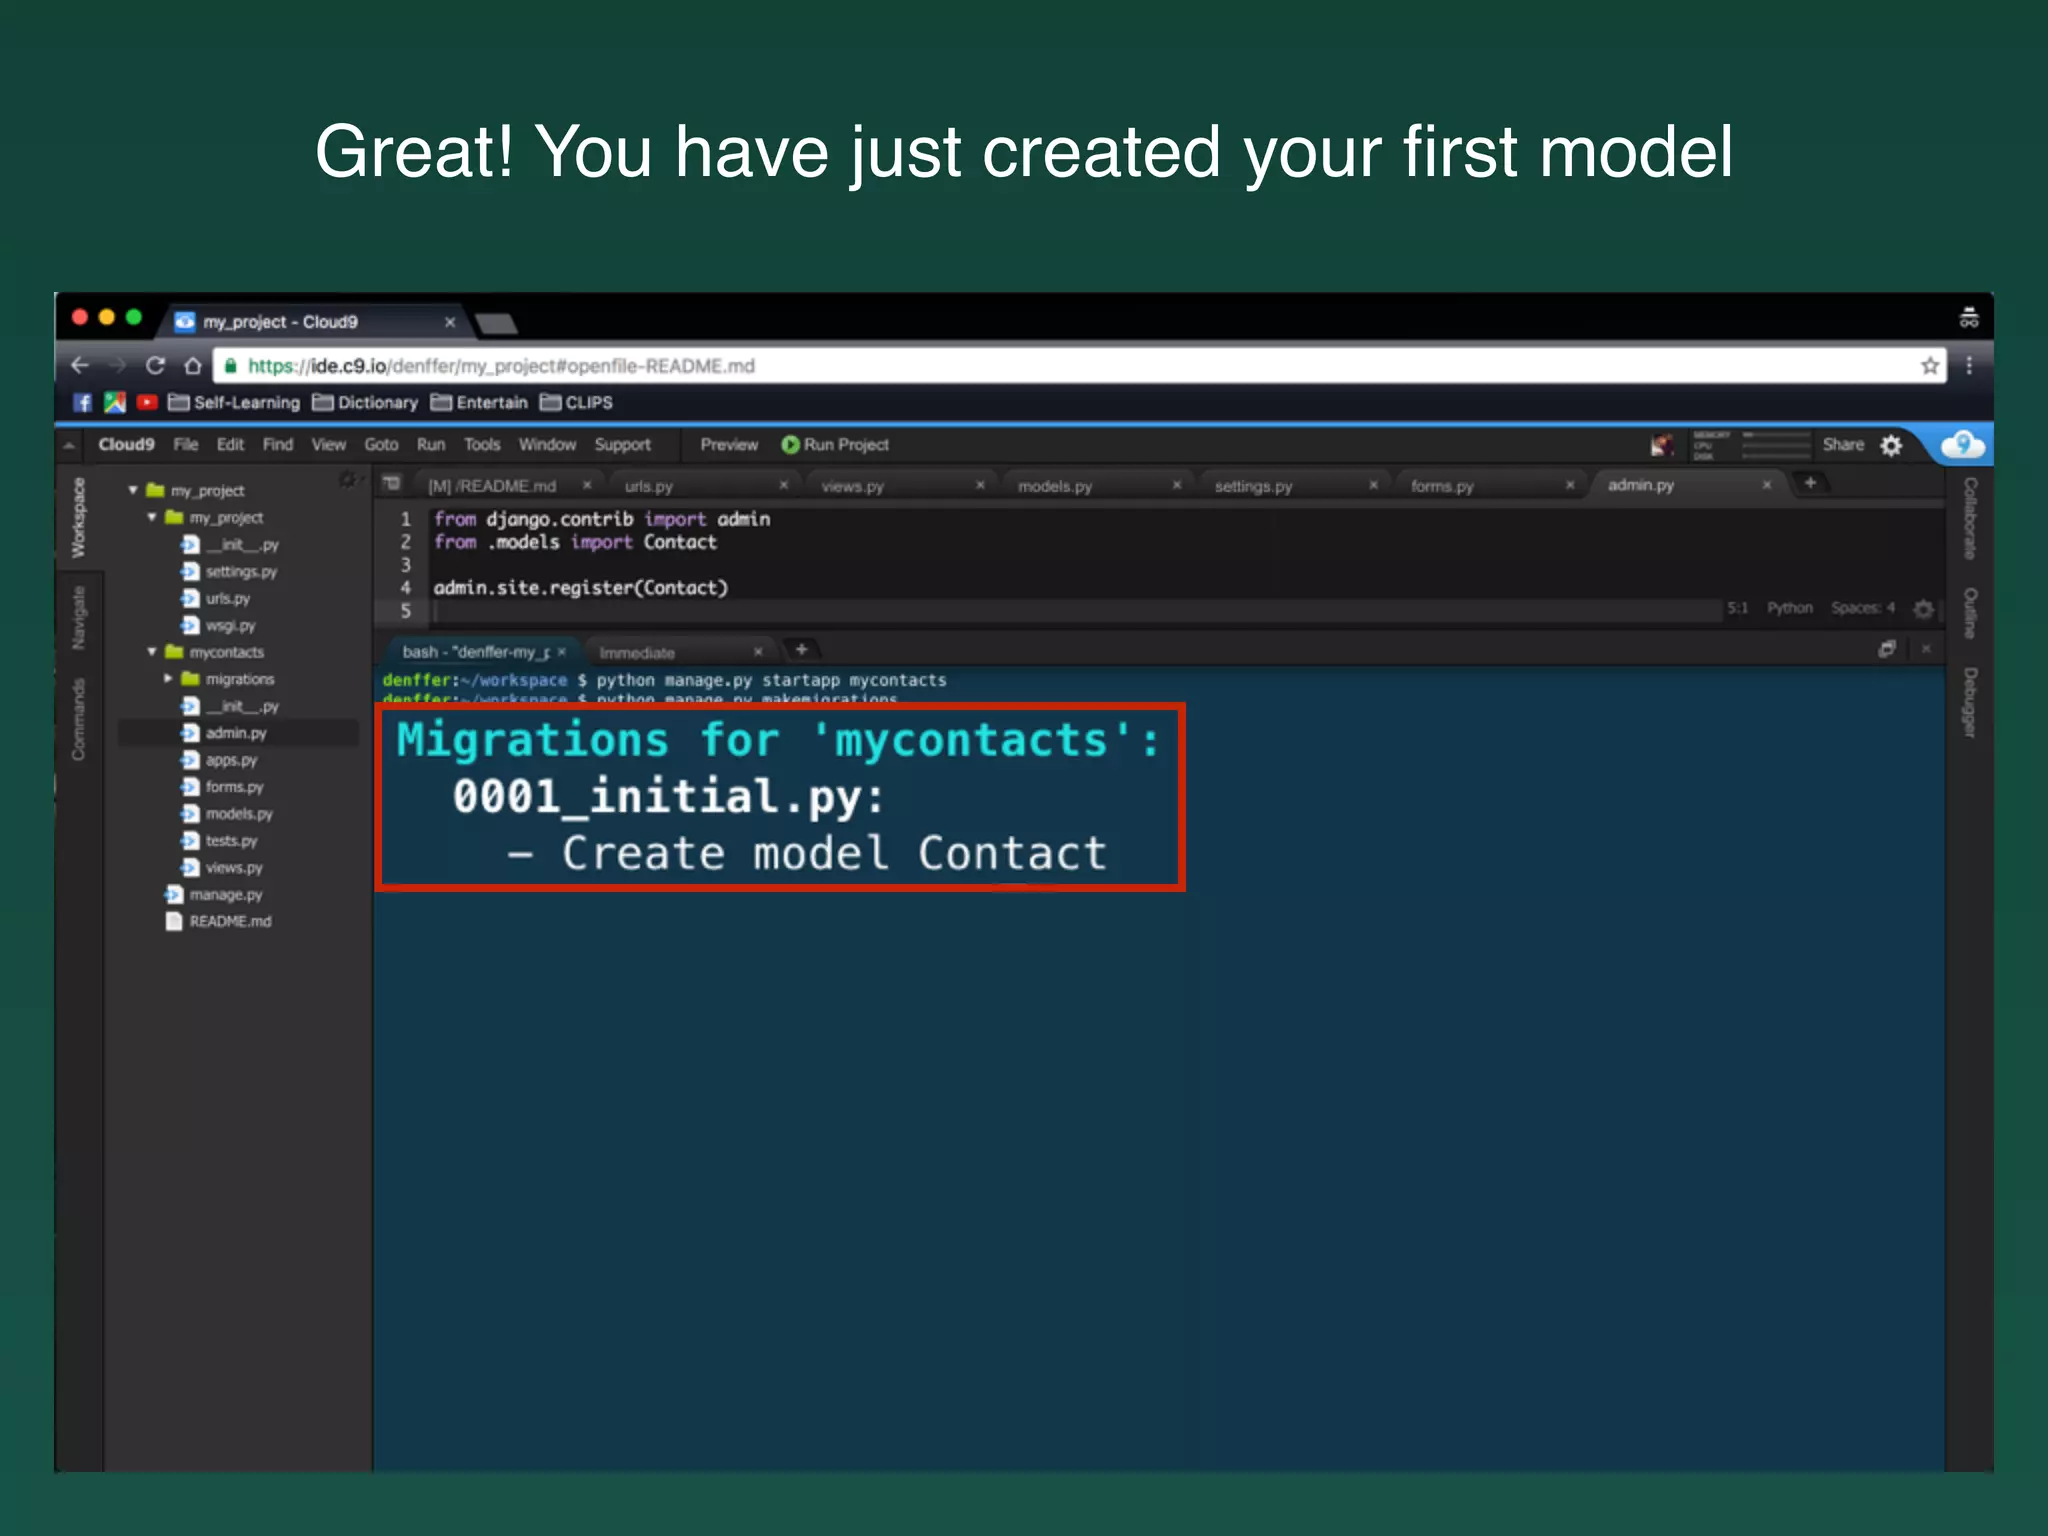Click the browser address bar
This screenshot has width=2048, height=1536.
click(x=1000, y=366)
